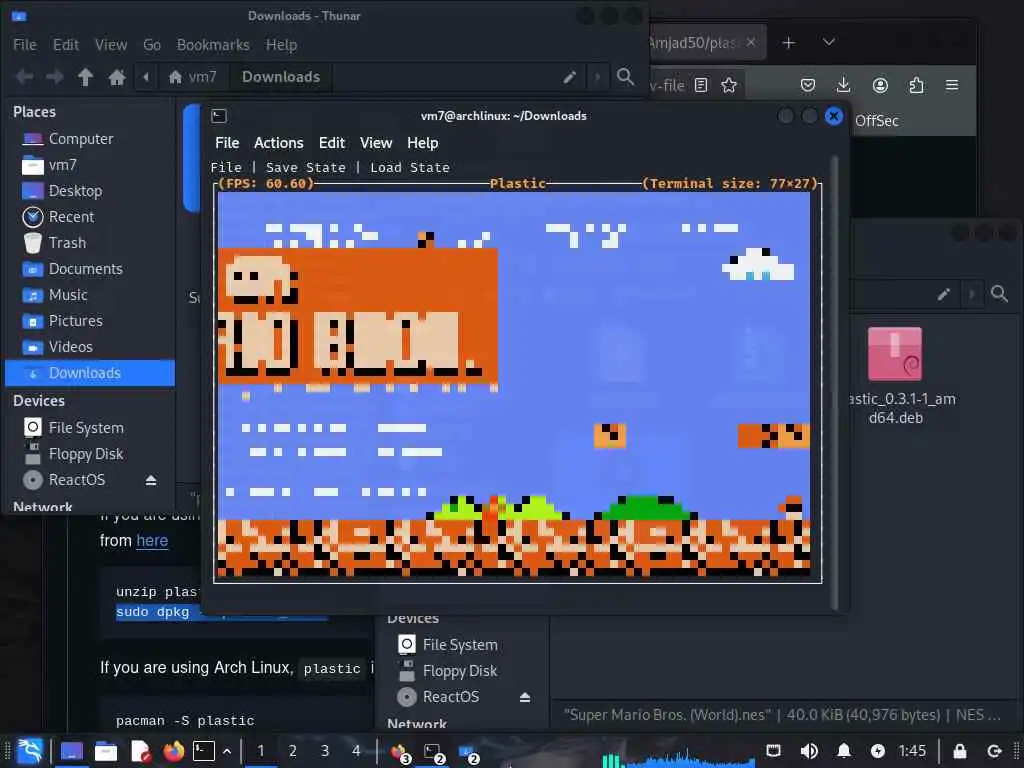Eject ReactOS in front Thunar sidebar

click(x=151, y=480)
